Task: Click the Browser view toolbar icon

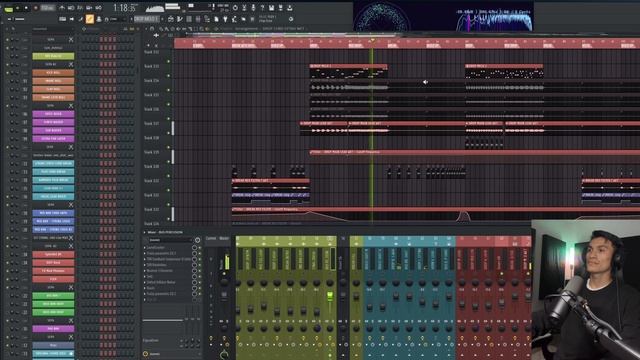Action: [x=207, y=19]
